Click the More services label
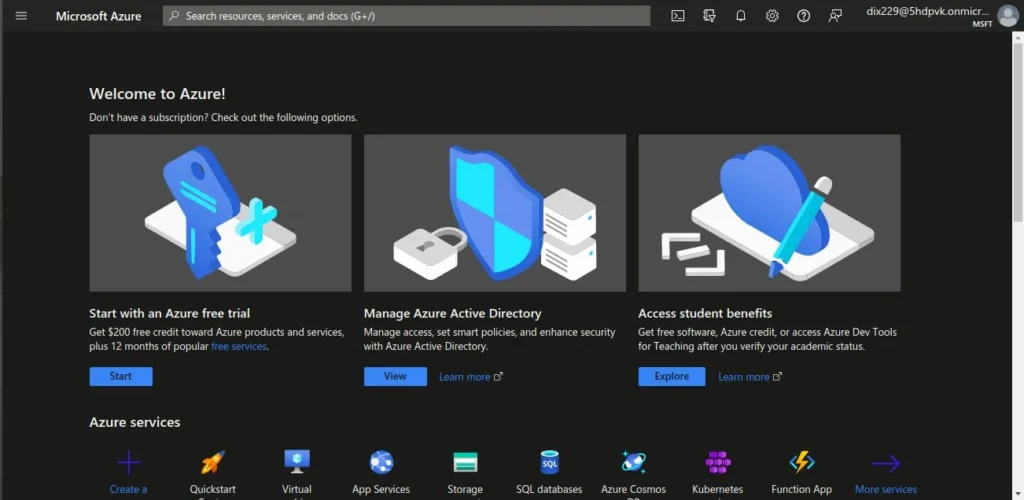 coord(886,489)
